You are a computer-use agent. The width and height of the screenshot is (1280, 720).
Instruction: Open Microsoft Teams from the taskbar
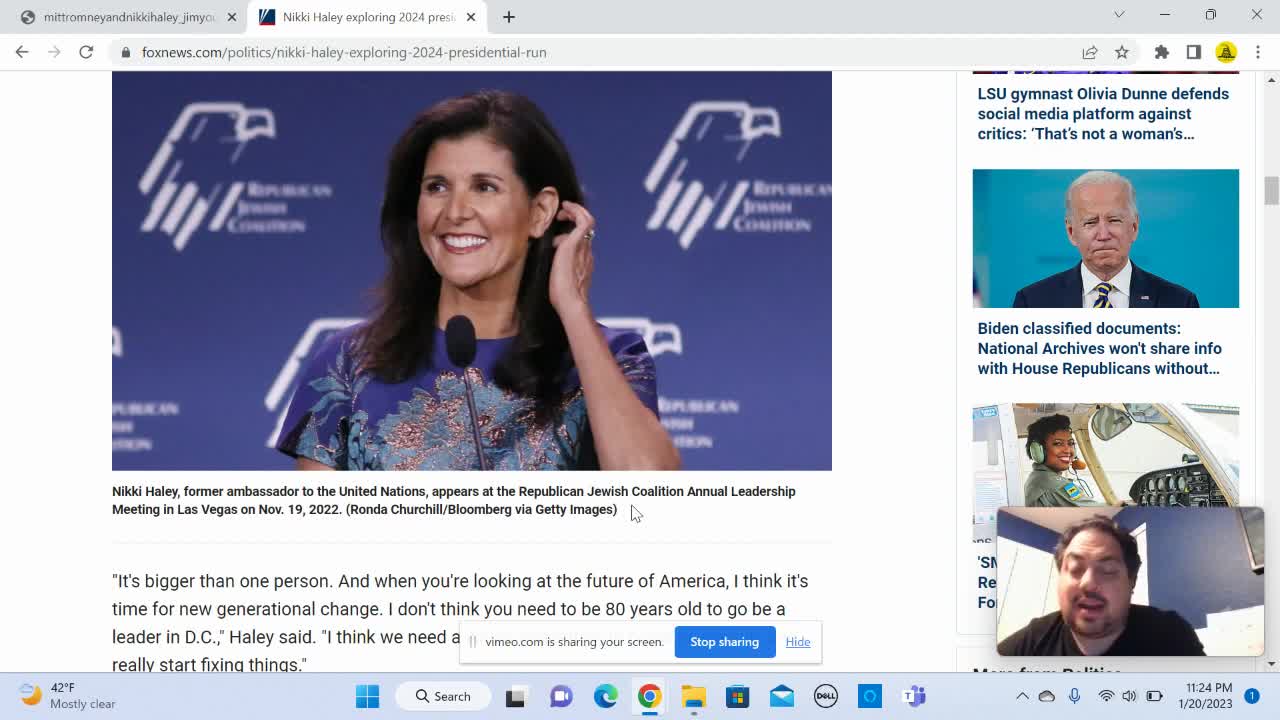pyautogui.click(x=914, y=696)
